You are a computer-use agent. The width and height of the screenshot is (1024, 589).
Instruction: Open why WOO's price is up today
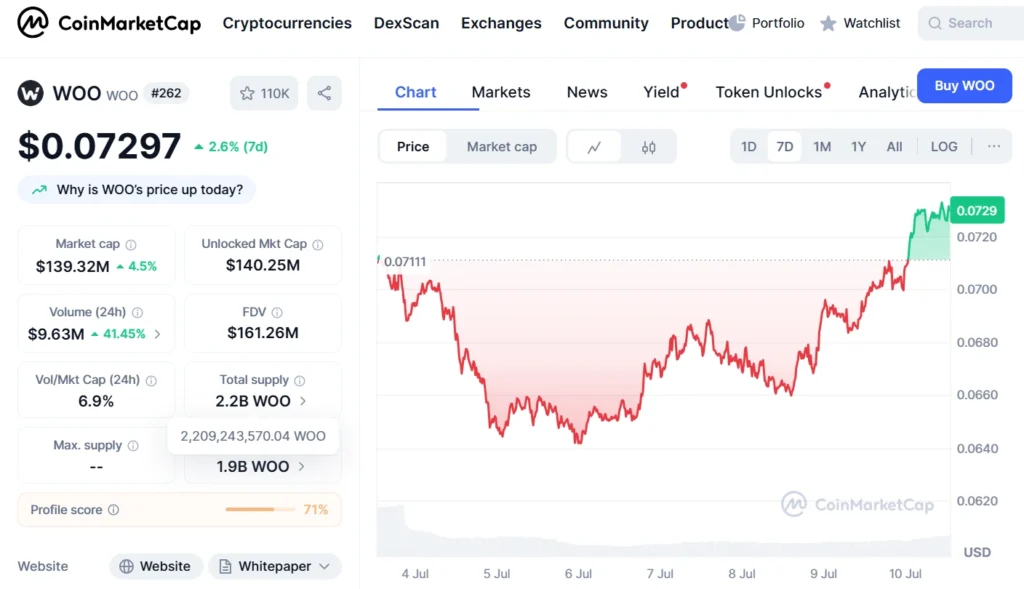click(x=136, y=189)
